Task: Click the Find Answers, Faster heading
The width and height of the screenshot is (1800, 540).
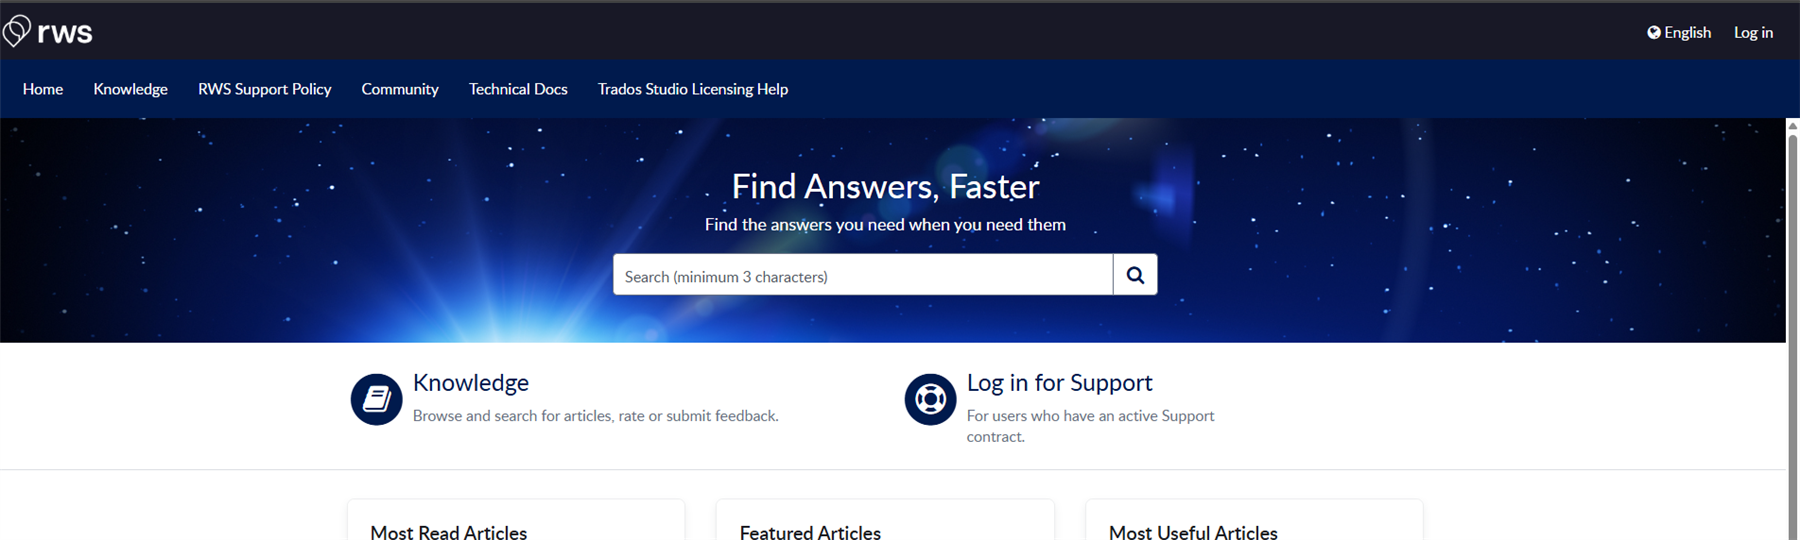Action: click(885, 187)
